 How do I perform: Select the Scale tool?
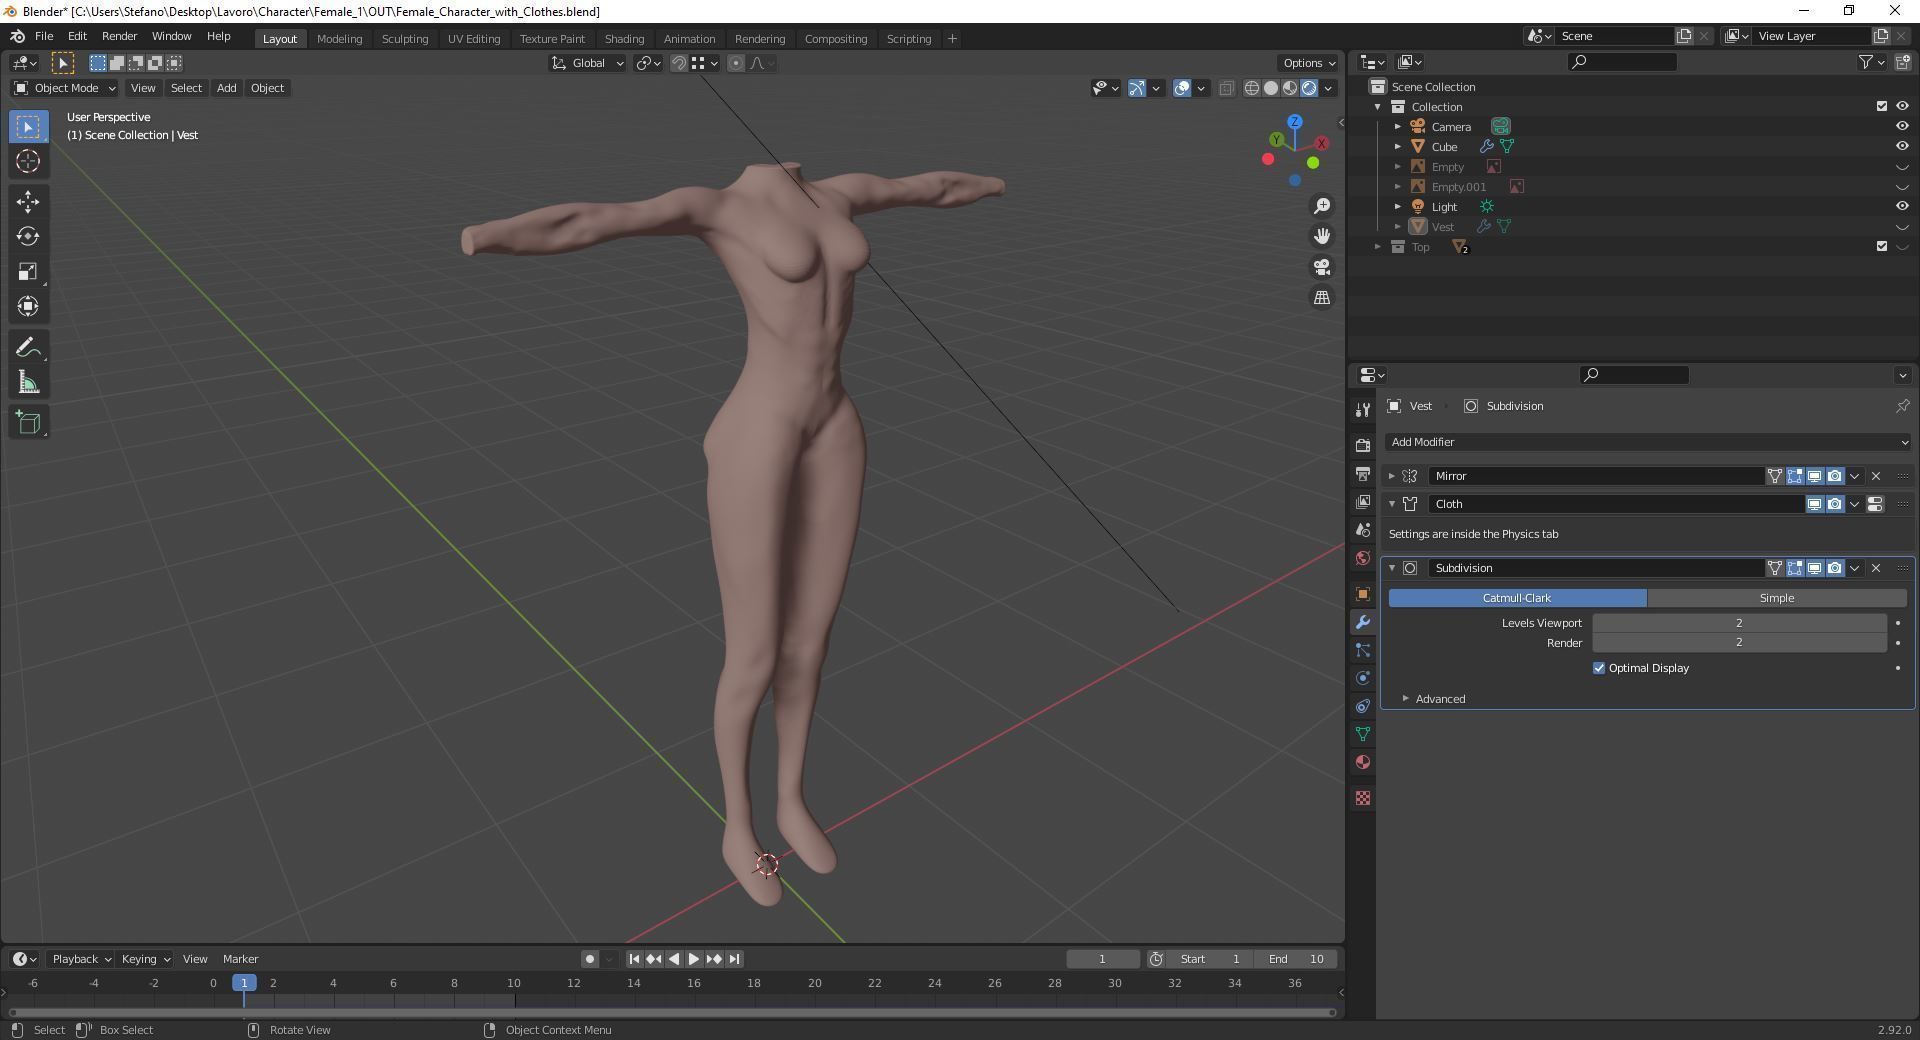coord(28,272)
